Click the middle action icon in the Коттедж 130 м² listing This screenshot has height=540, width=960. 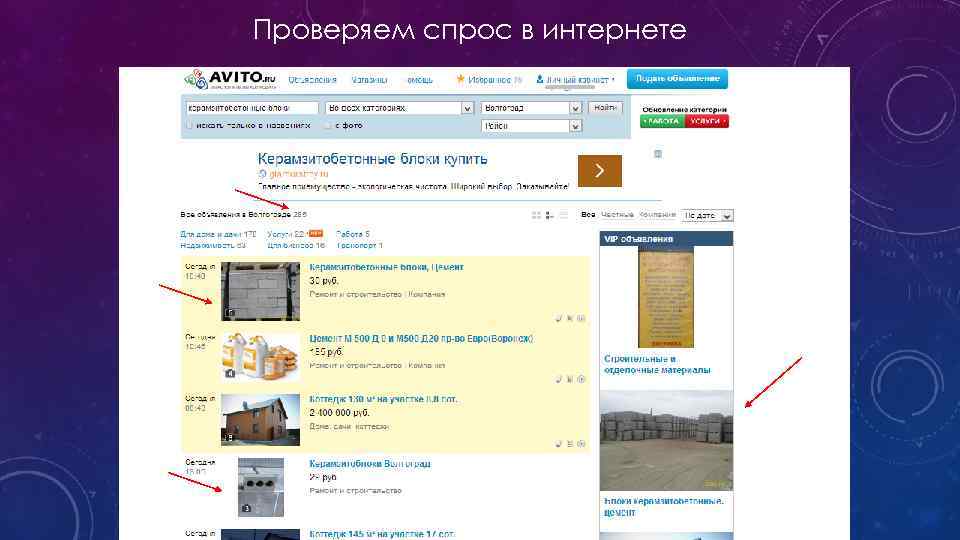click(x=570, y=444)
